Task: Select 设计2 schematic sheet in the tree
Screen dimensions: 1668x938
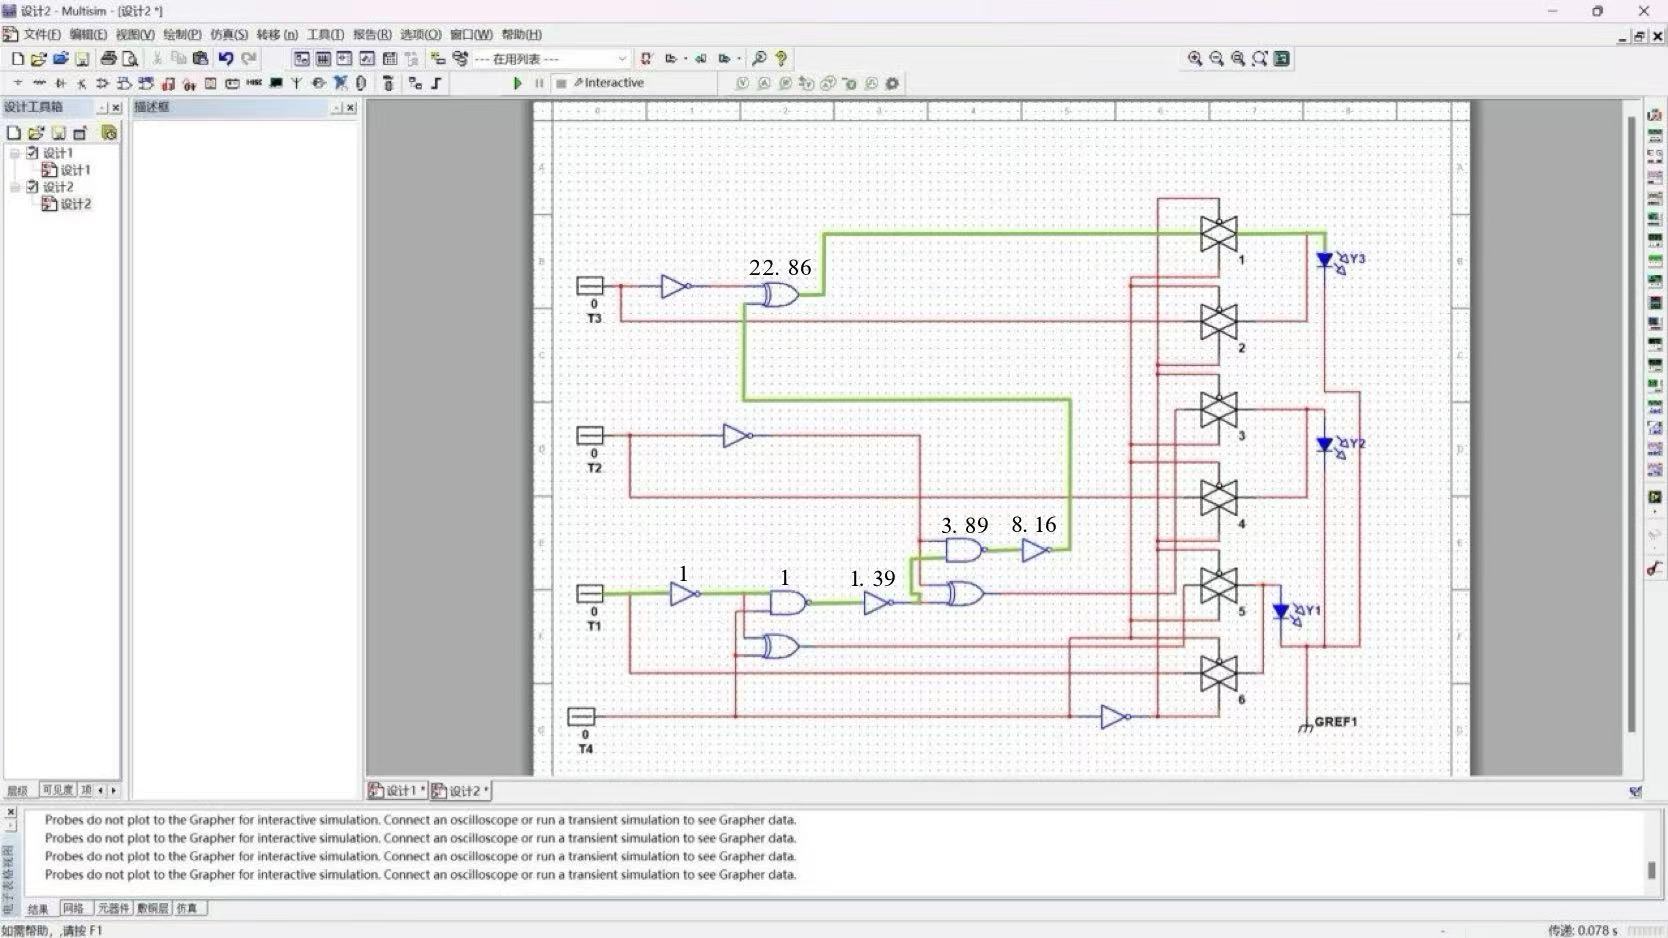Action: (x=66, y=204)
